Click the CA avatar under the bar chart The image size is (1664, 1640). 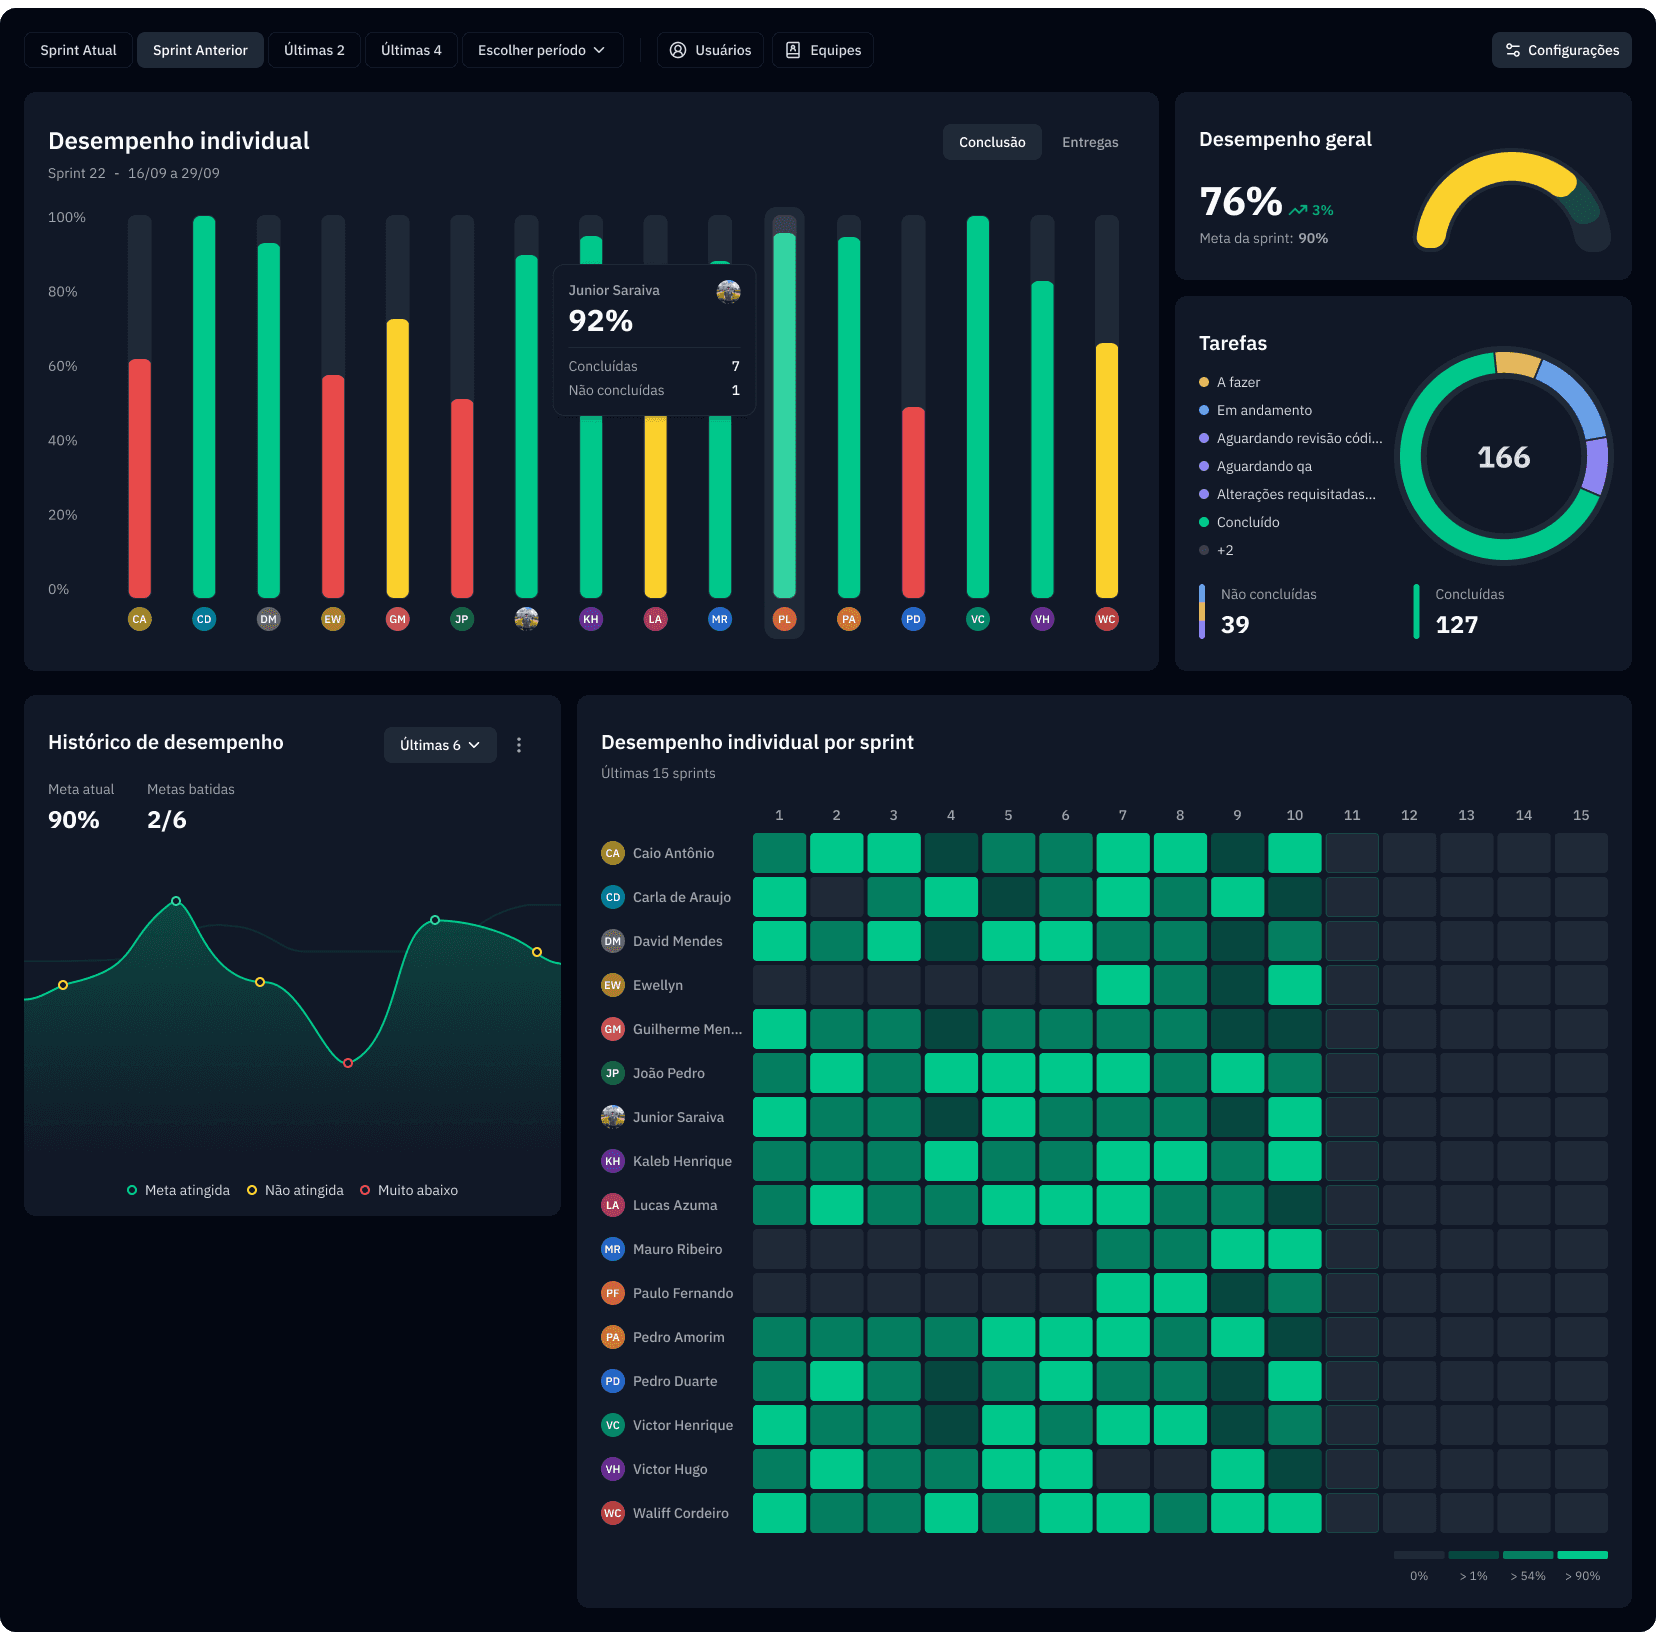(x=140, y=619)
